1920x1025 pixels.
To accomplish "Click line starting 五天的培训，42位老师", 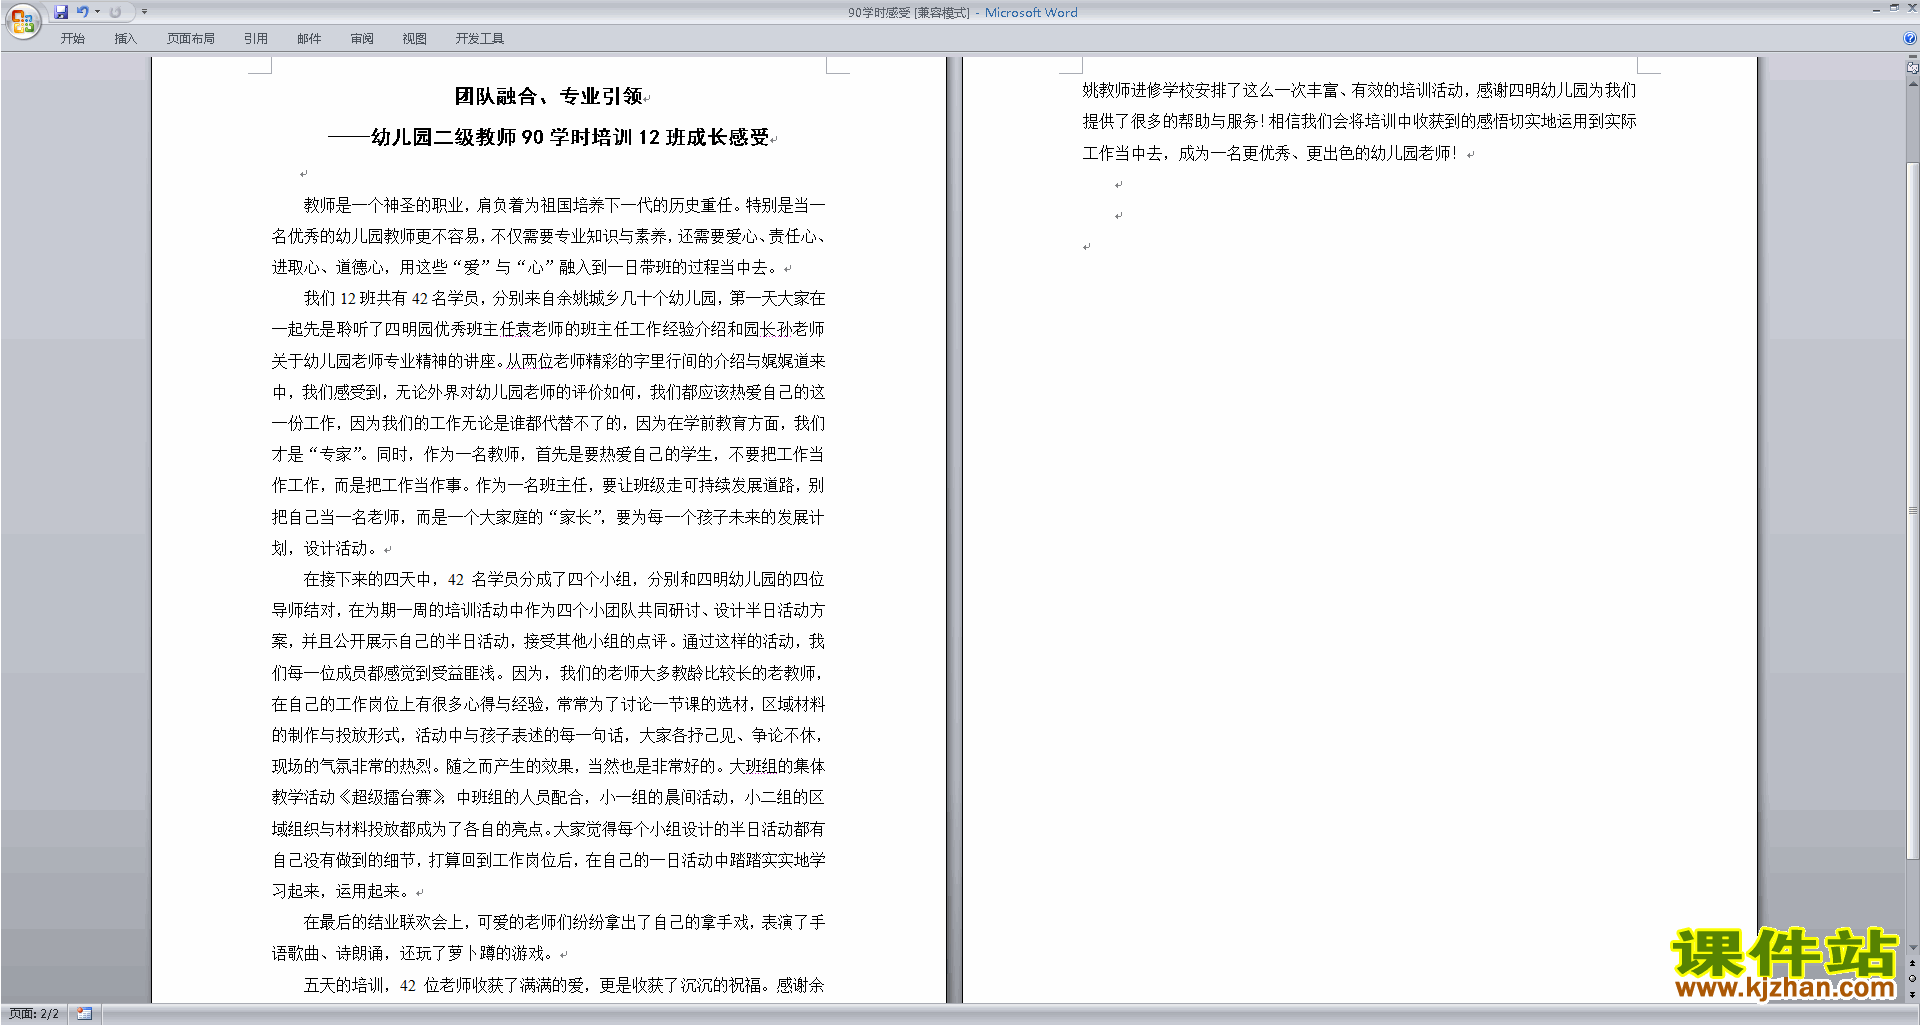I will (564, 986).
